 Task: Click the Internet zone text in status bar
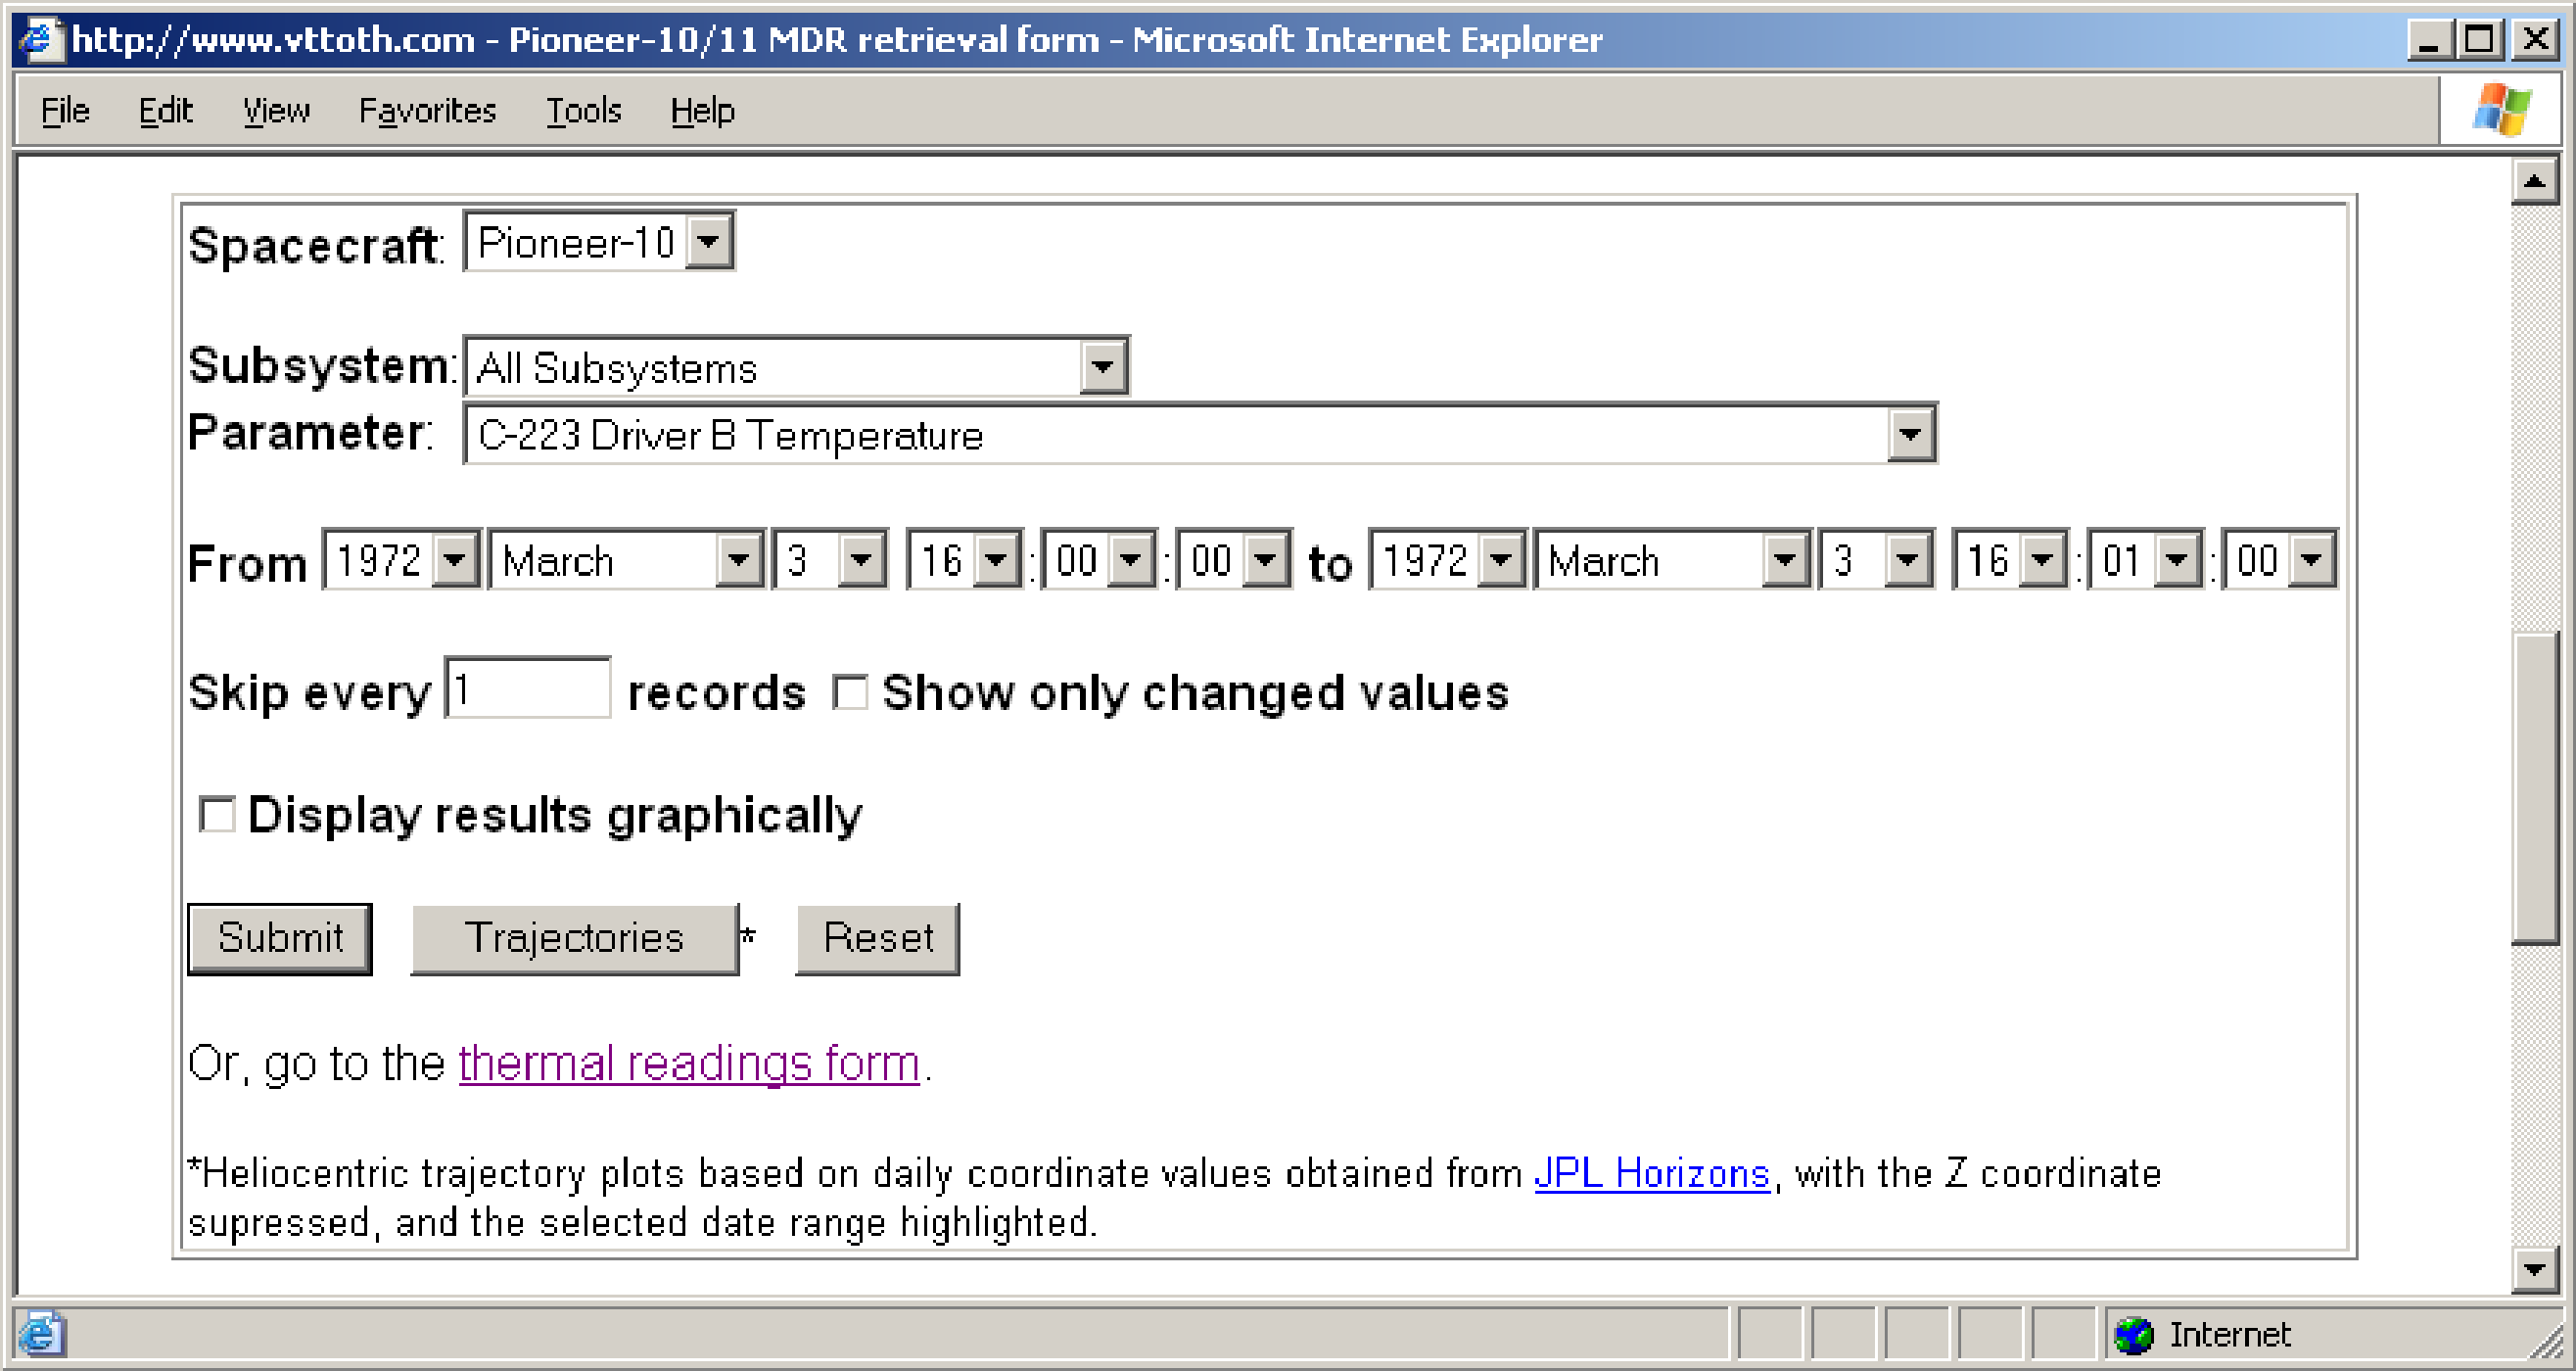2229,1334
